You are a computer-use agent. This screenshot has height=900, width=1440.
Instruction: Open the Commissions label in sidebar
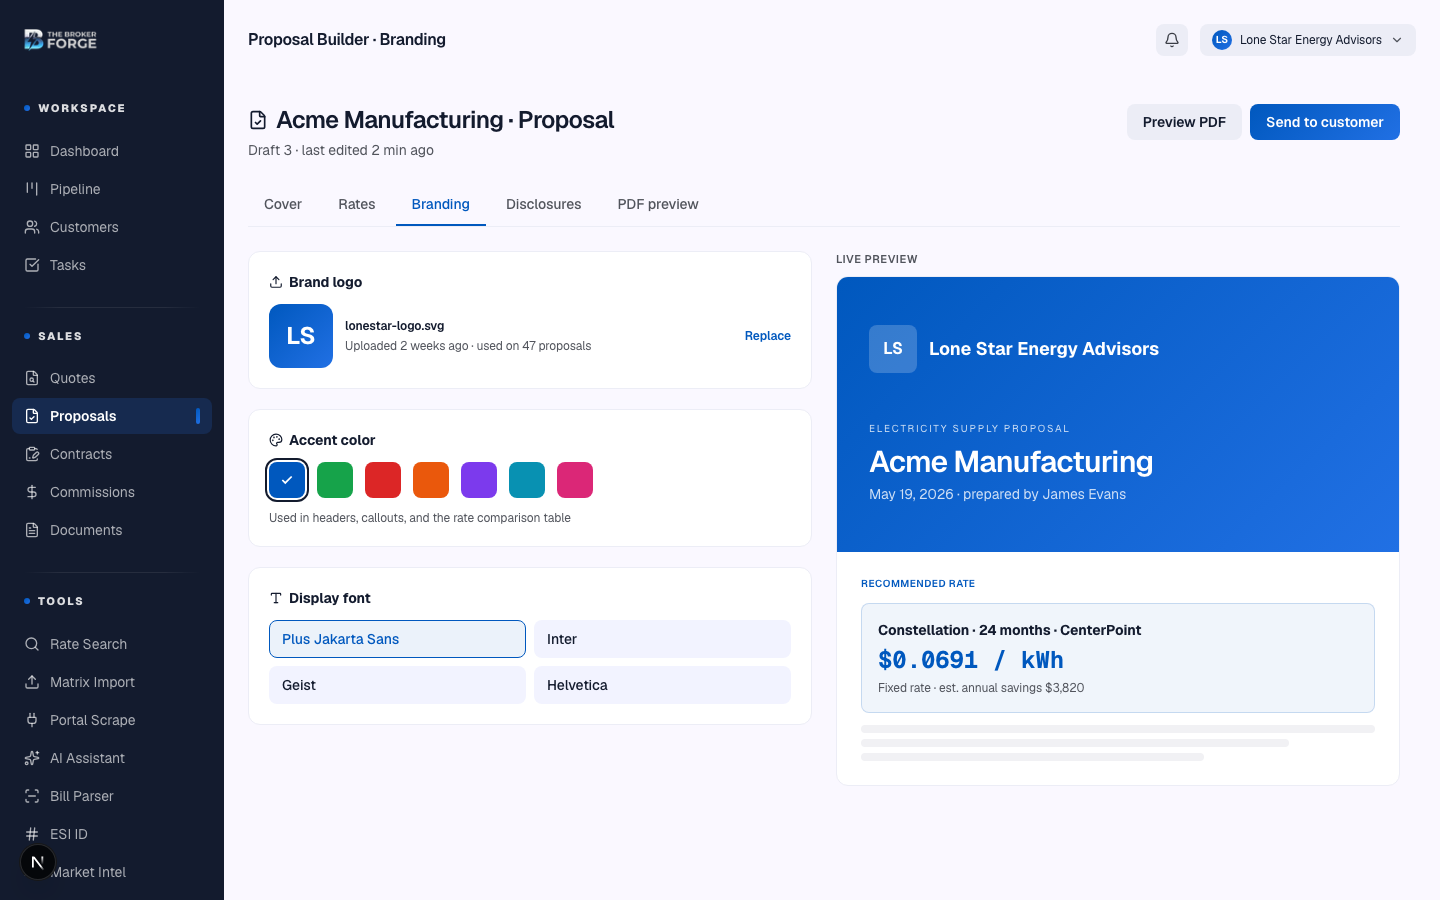pyautogui.click(x=92, y=492)
